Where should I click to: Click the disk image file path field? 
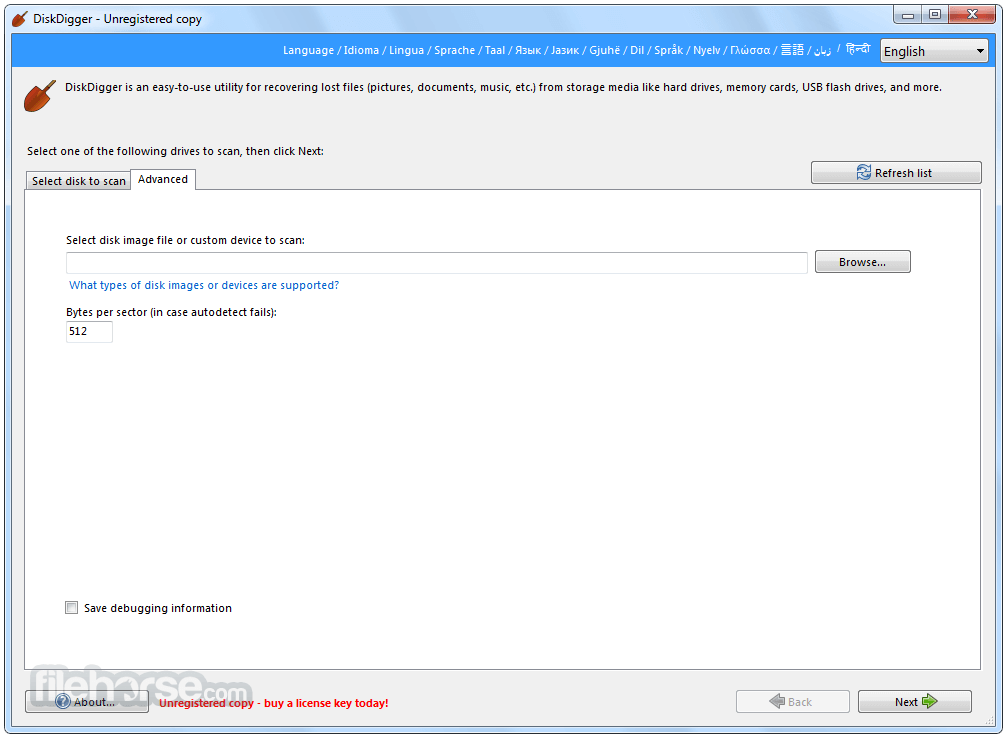pos(436,262)
